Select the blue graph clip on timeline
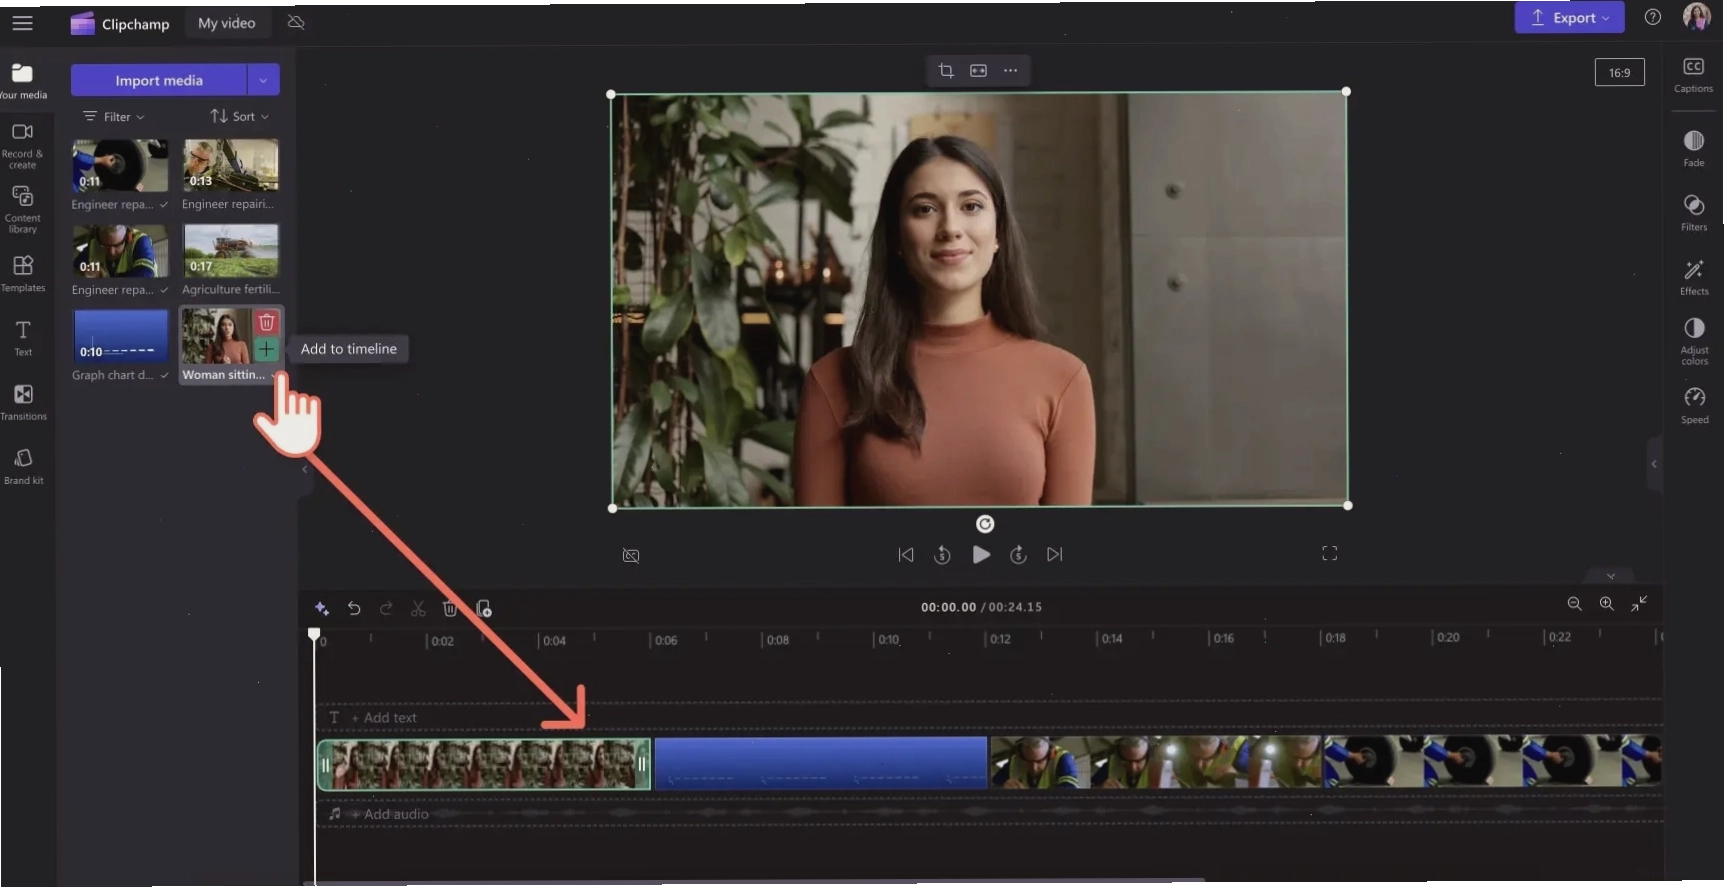This screenshot has width=1724, height=889. coord(821,764)
